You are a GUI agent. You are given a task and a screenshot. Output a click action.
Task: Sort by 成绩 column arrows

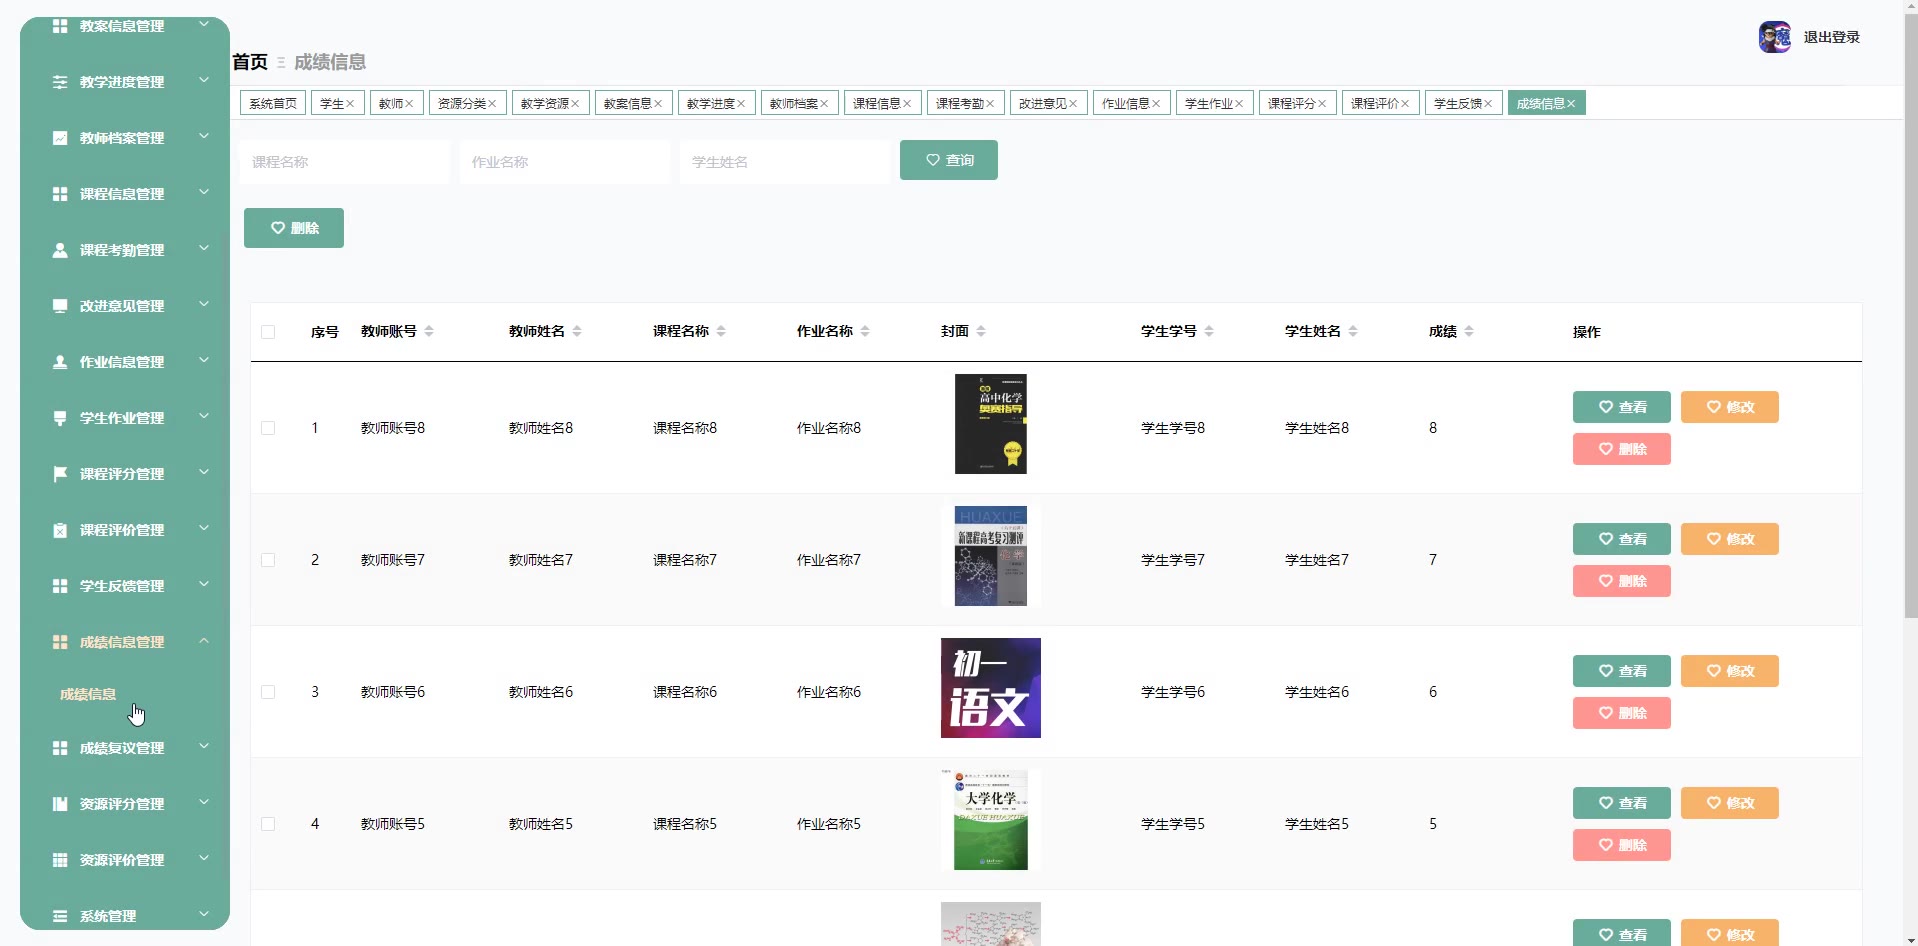pos(1469,331)
